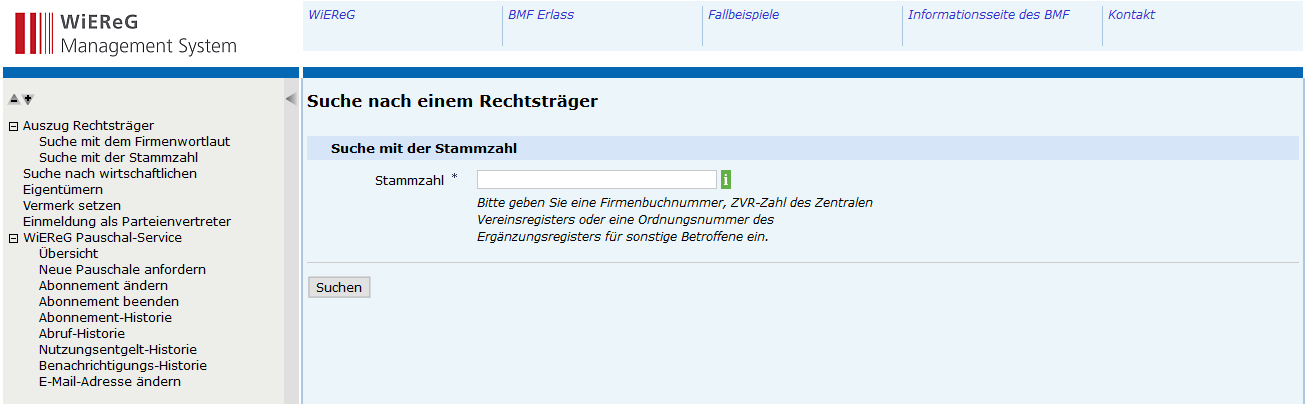Open Vermerk setzen in the sidebar

[72, 206]
